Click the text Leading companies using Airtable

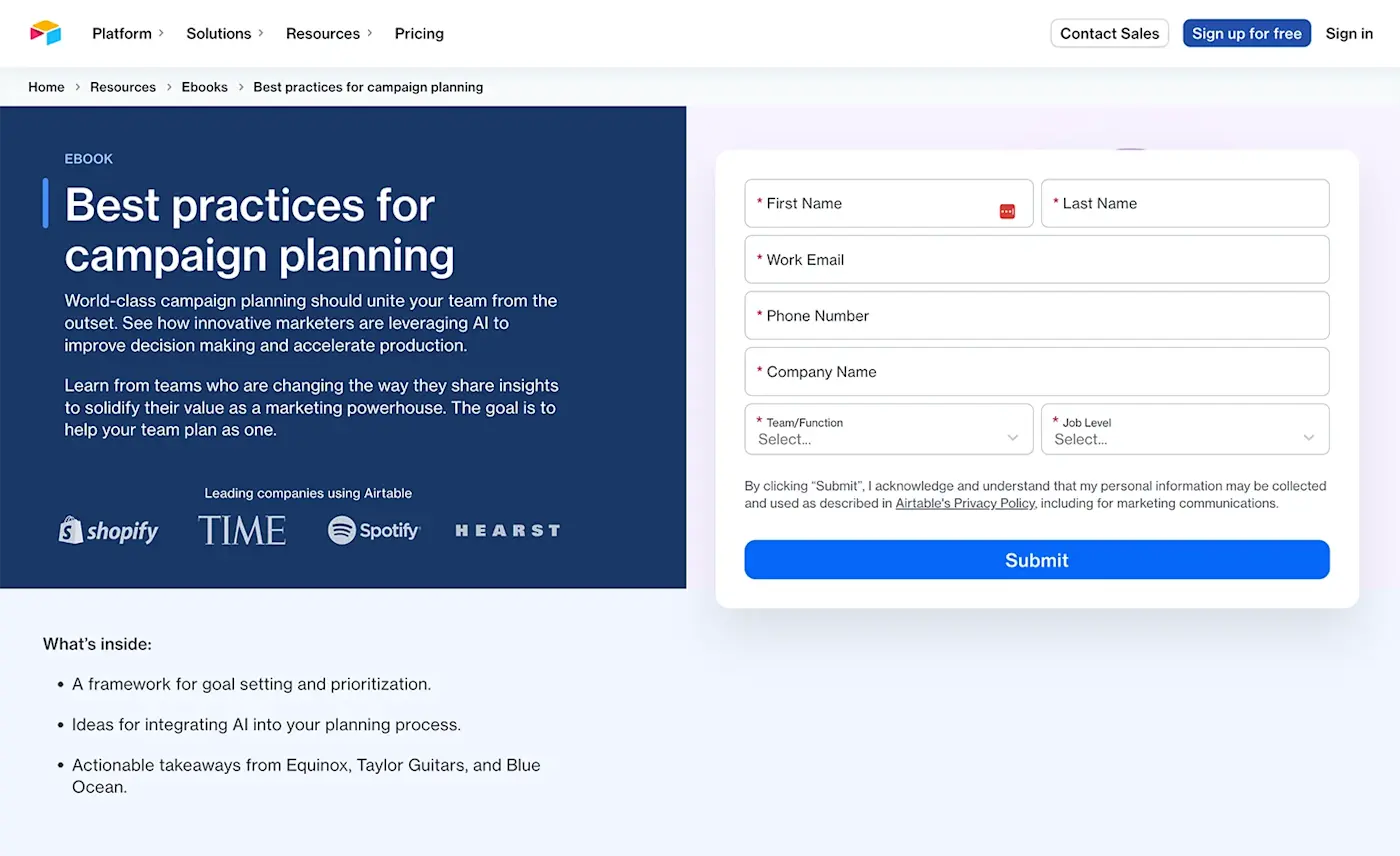coord(308,493)
